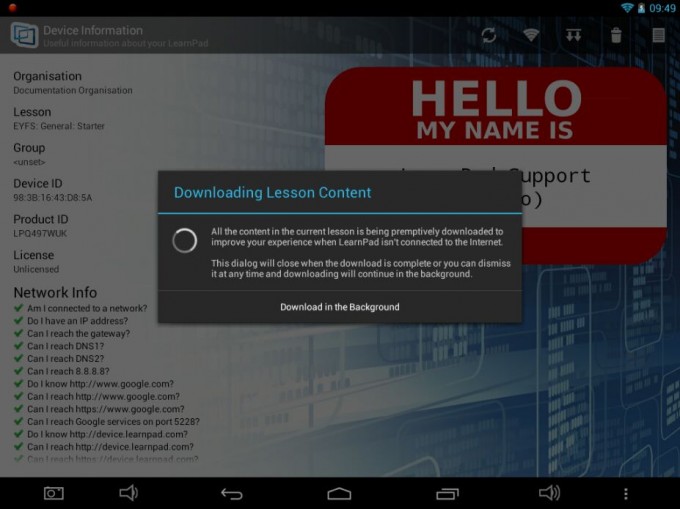Tap 'Can I reach DNS2?' row
Image resolution: width=680 pixels, height=509 pixels.
(59, 359)
